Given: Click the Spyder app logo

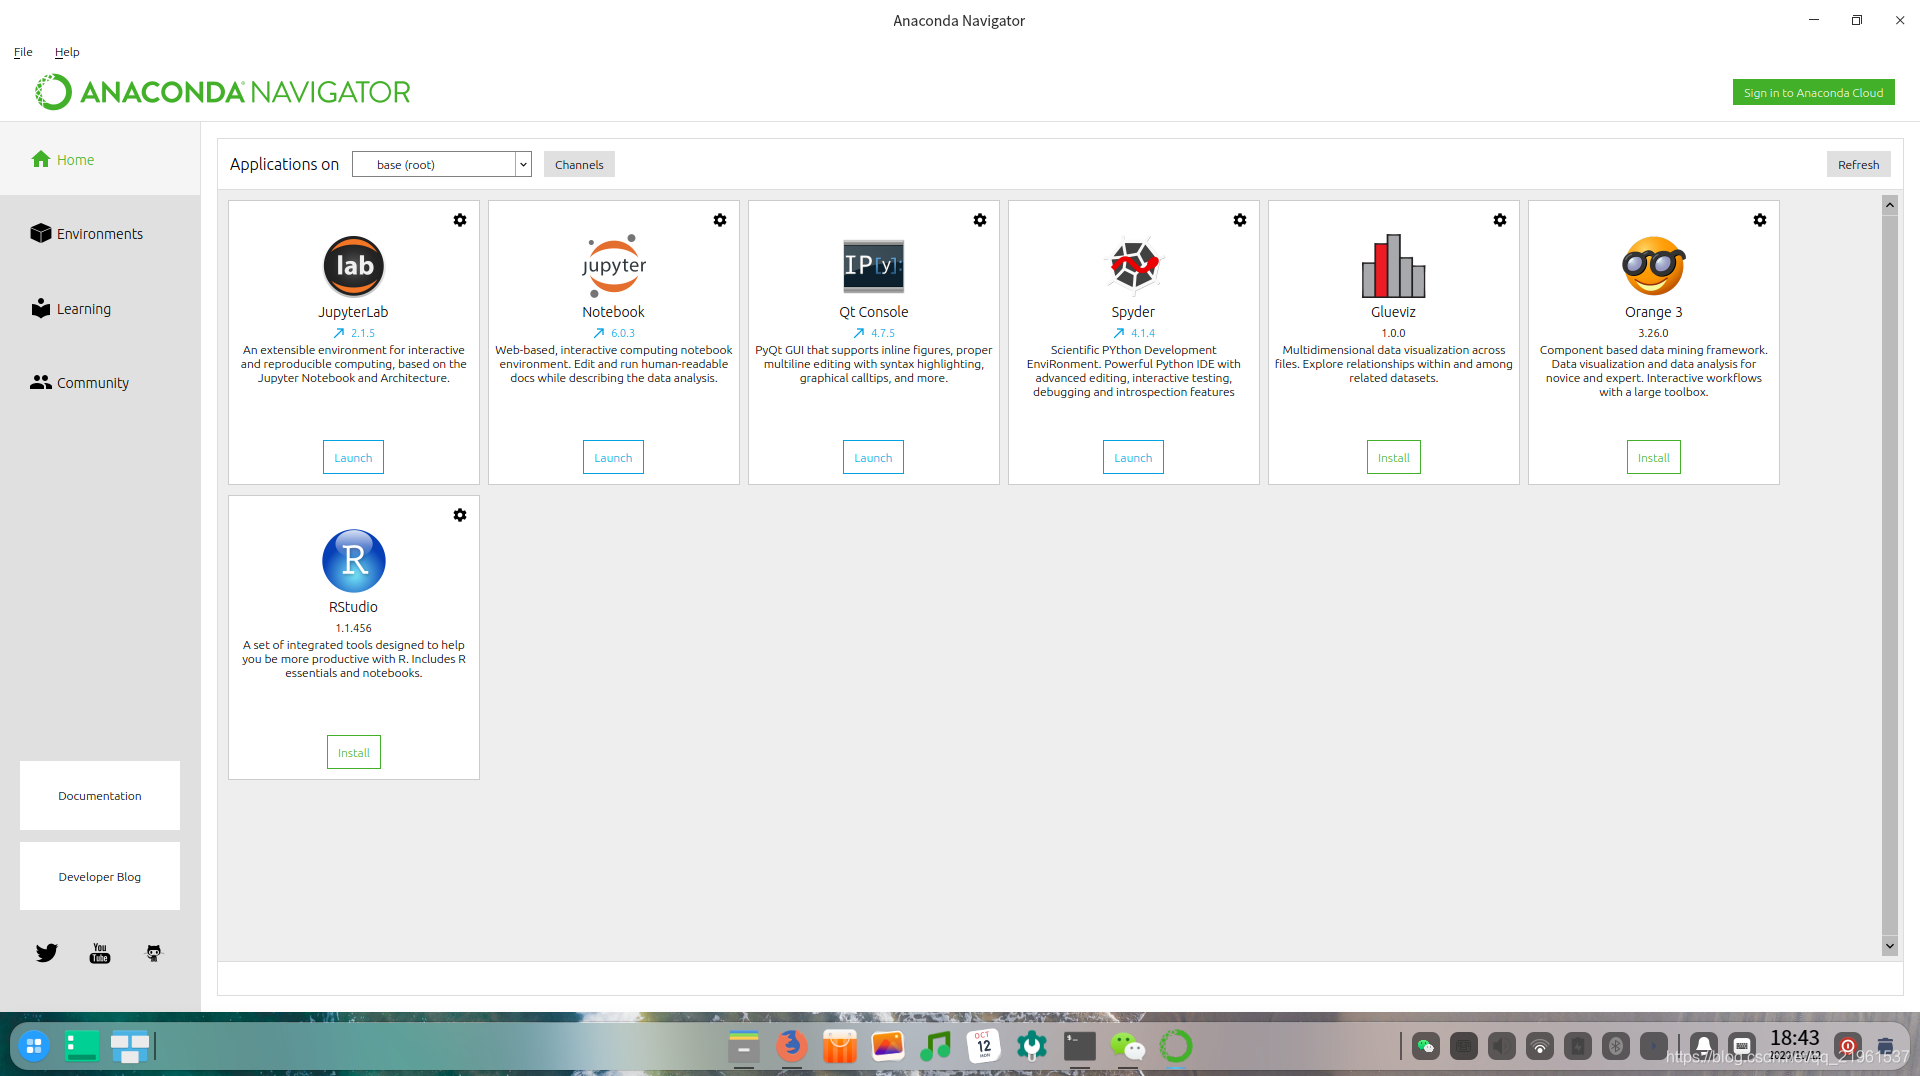Looking at the screenshot, I should tap(1134, 266).
